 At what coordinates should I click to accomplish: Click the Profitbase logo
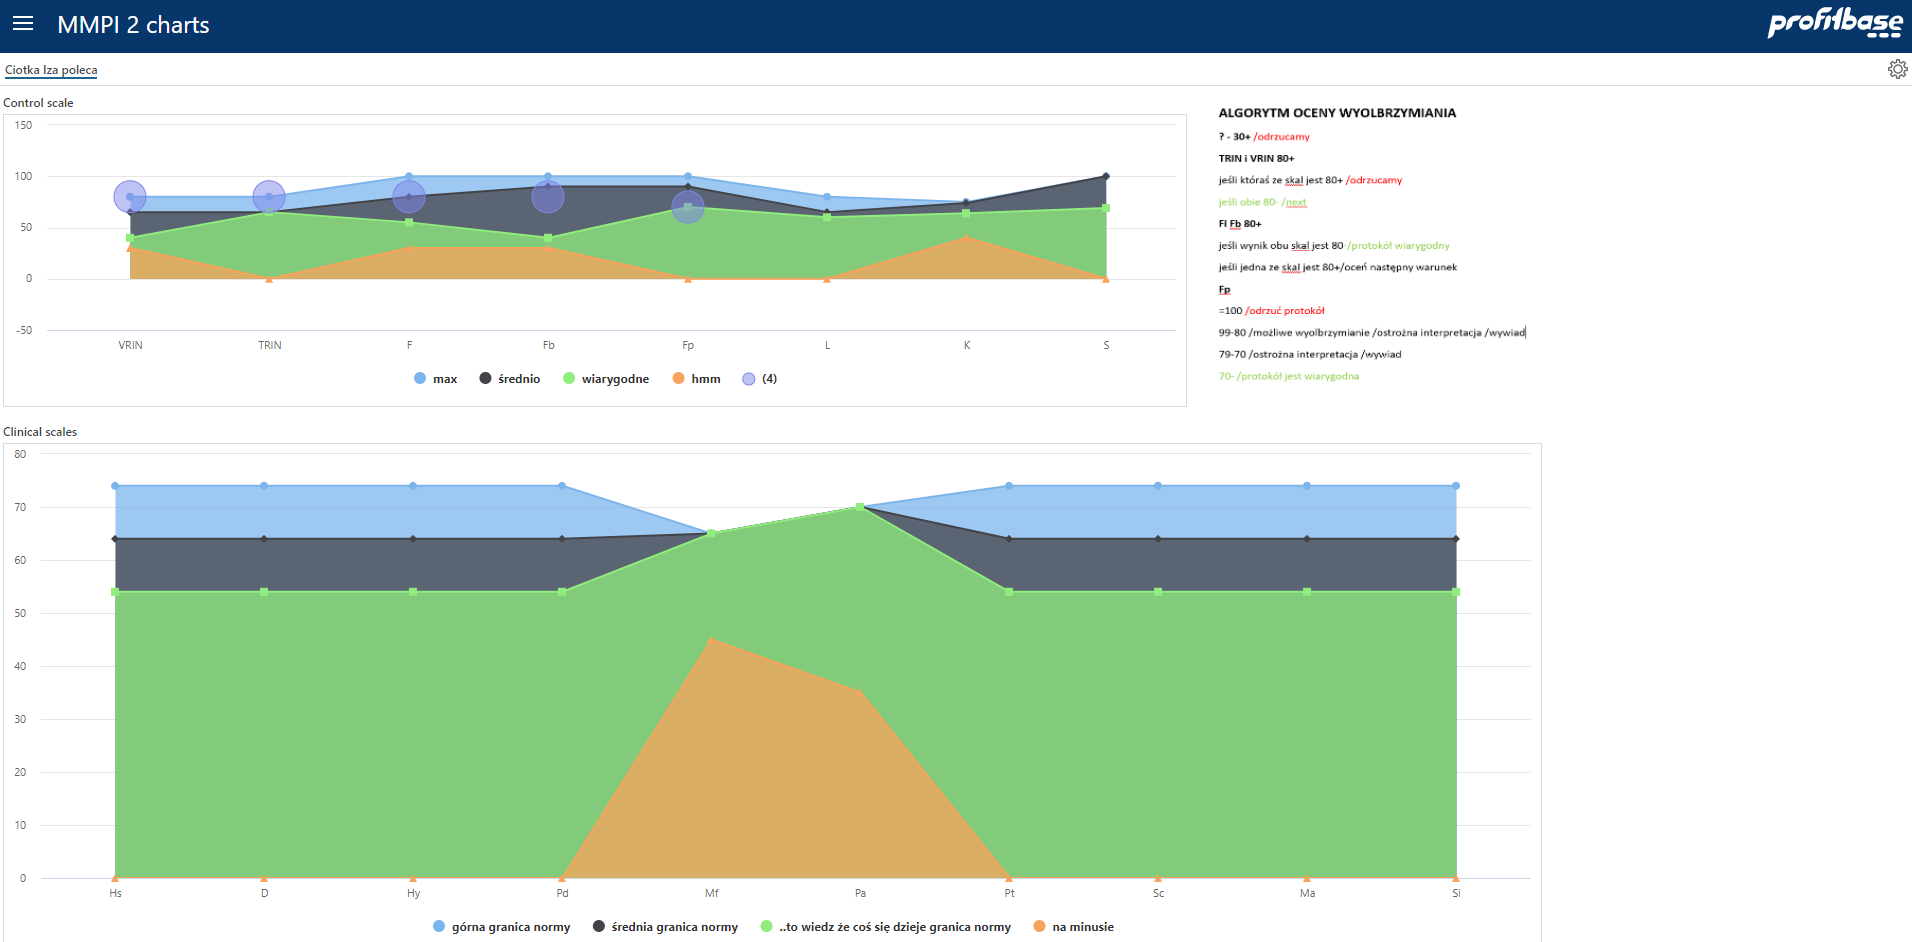click(1835, 23)
